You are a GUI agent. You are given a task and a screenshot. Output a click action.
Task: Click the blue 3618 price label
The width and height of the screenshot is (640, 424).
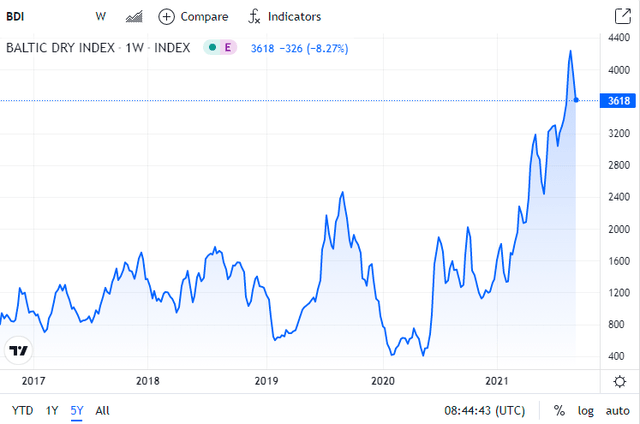(x=618, y=100)
